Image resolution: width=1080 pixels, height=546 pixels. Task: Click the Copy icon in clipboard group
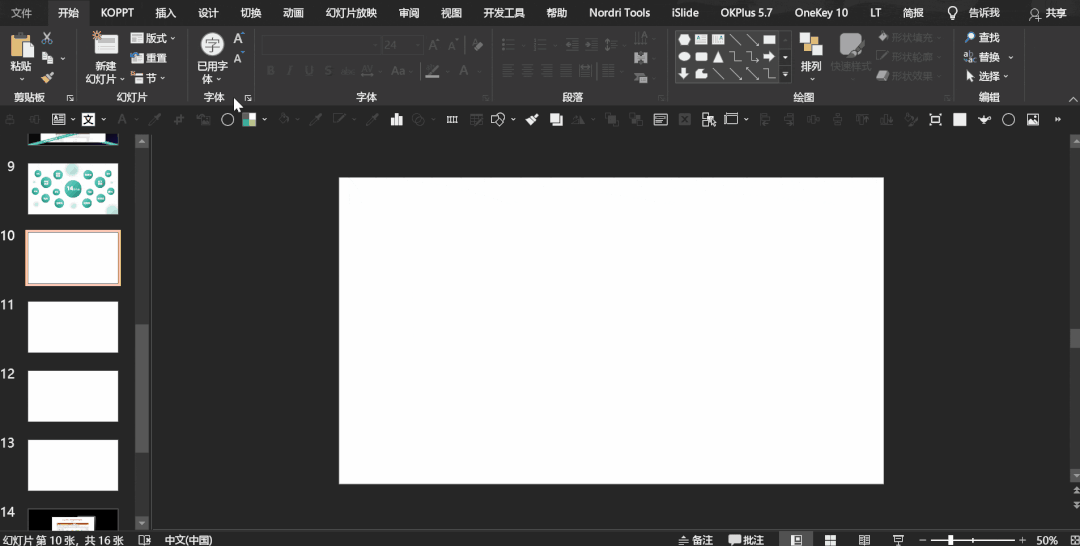(x=48, y=58)
